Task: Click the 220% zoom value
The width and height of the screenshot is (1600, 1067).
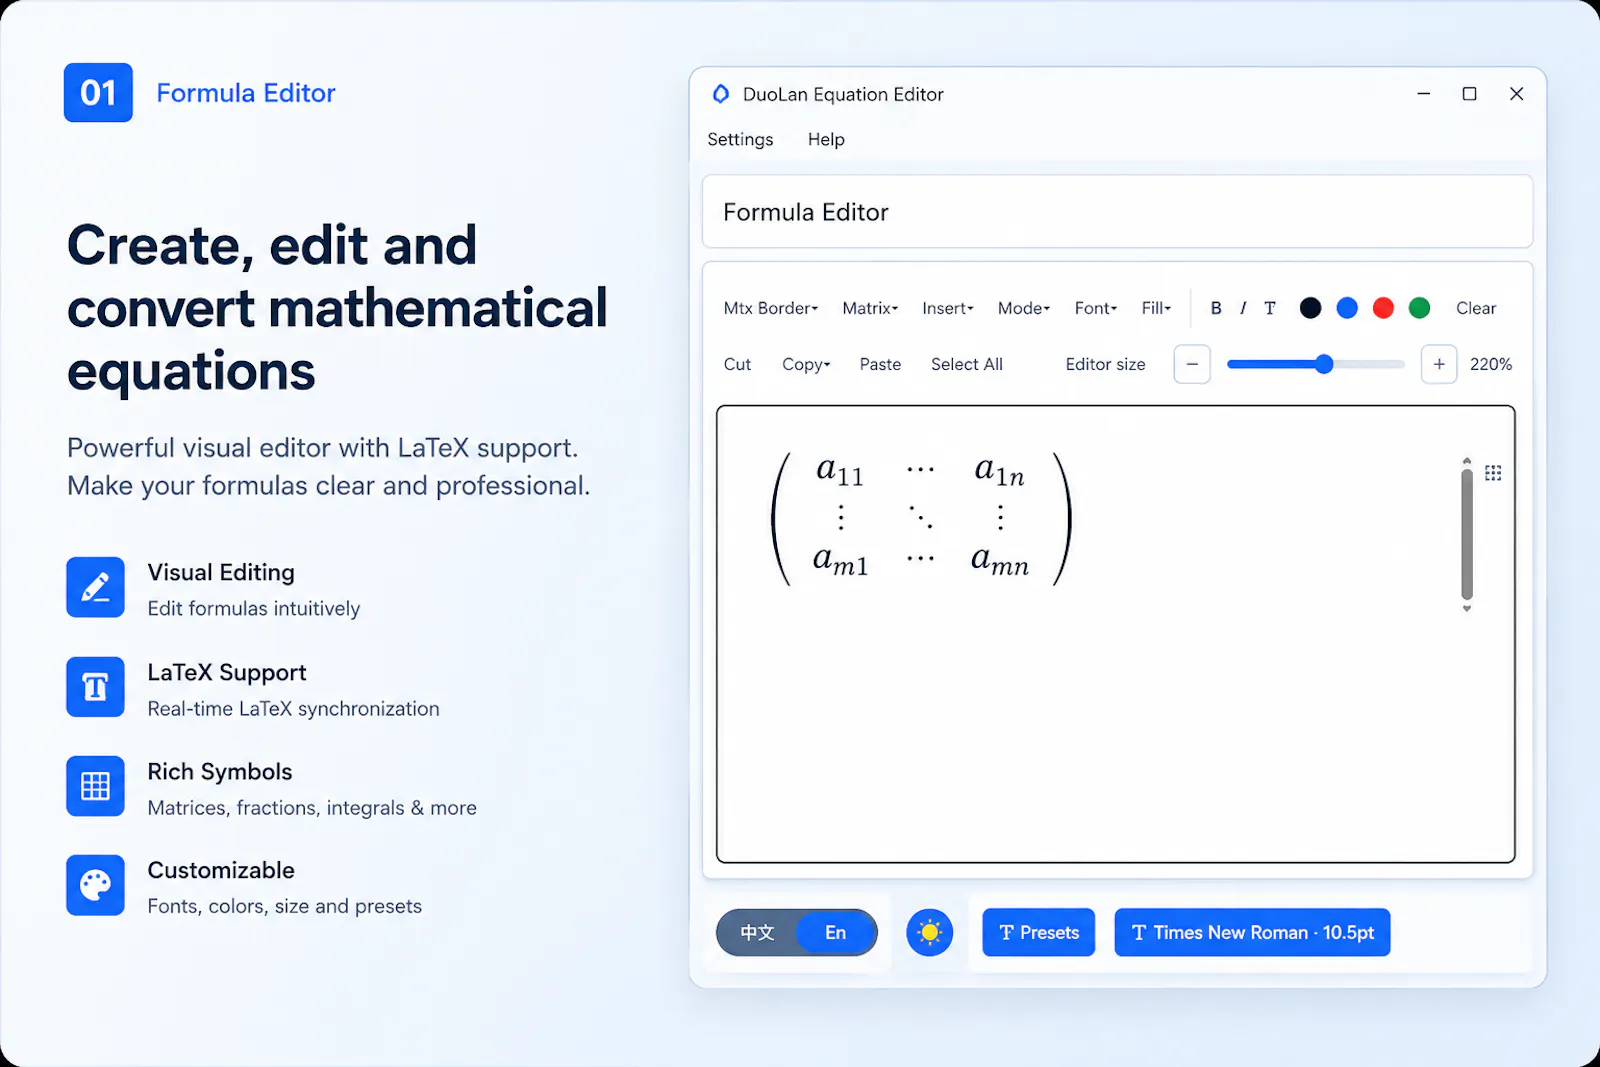Action: [x=1491, y=364]
